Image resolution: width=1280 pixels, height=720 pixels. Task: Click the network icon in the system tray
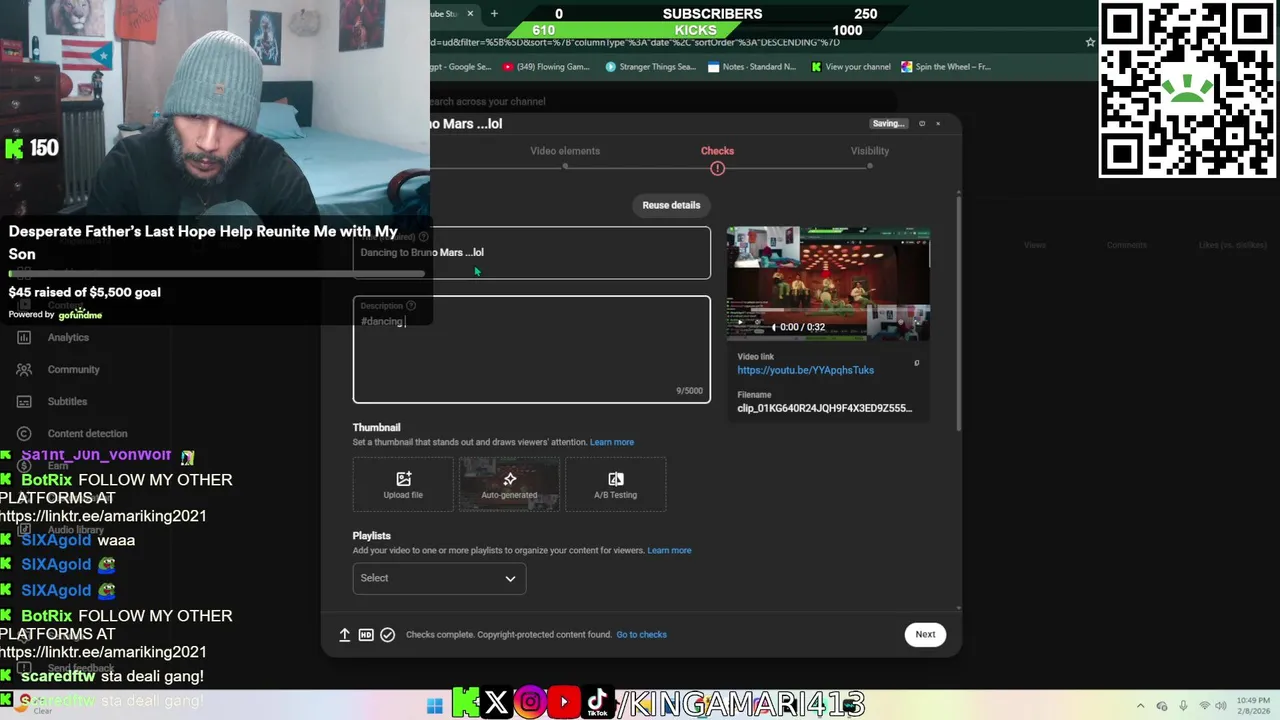pos(1205,706)
